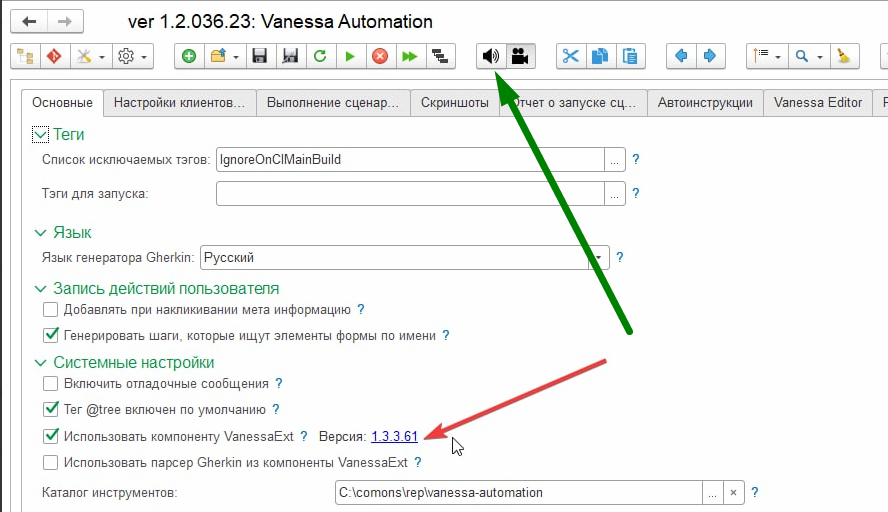Enable Добавлять при накликивании мета информацию
The height and width of the screenshot is (512, 888).
coord(50,310)
